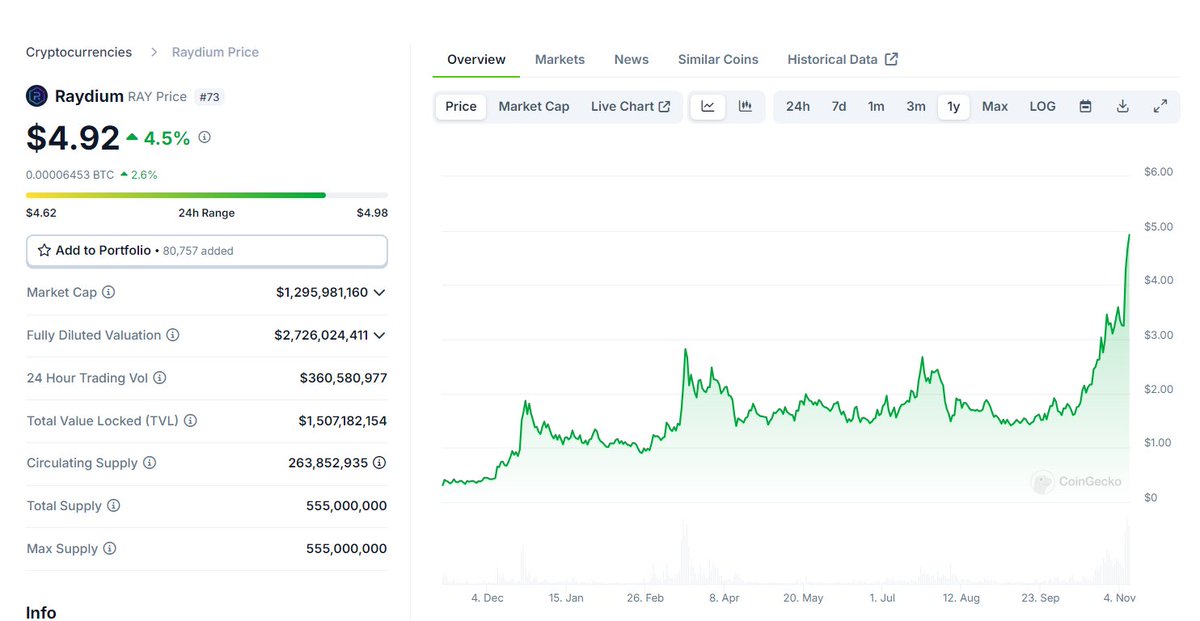The width and height of the screenshot is (1200, 621).
Task: Expand the Market Cap breakdown chevron
Action: pos(379,292)
